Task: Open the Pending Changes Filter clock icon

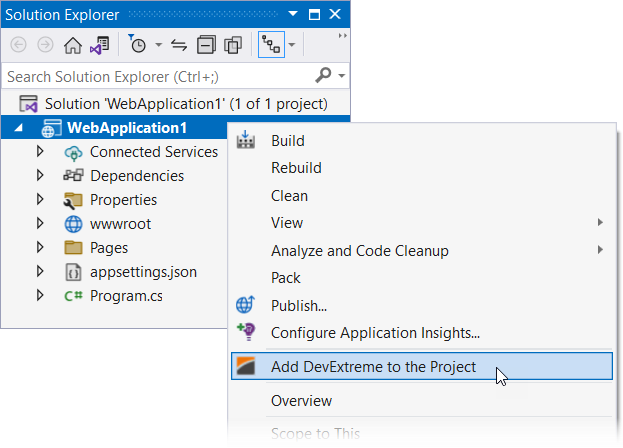Action: pos(137,44)
